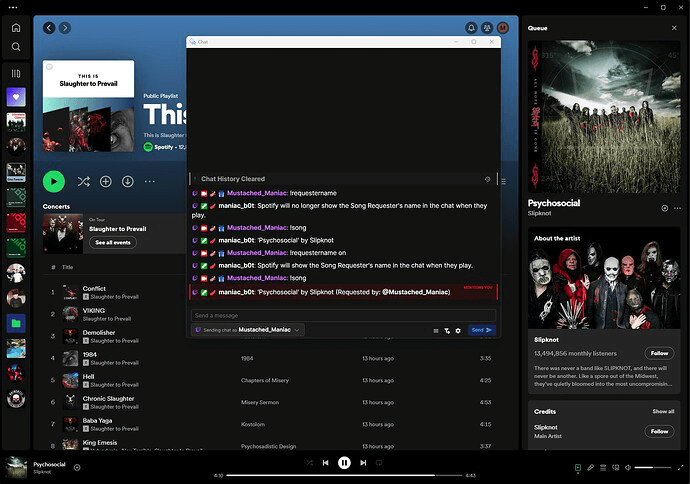Select track Chronic Slaughter

[108, 398]
